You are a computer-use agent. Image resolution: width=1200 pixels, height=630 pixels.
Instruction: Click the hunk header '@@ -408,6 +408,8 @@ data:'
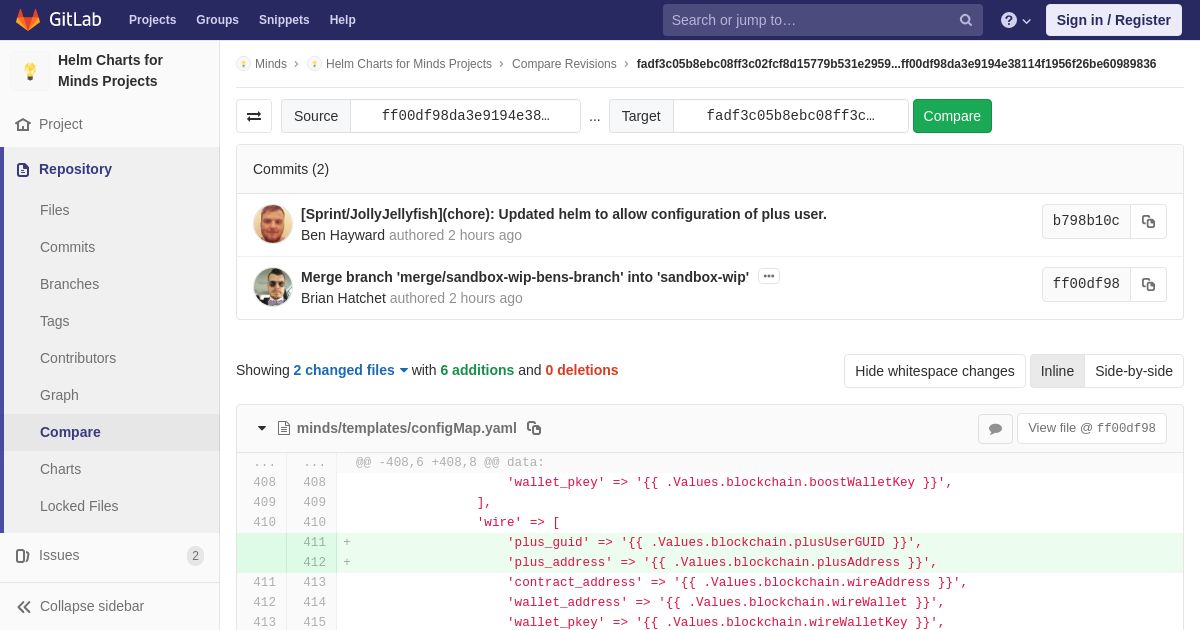[x=450, y=462]
